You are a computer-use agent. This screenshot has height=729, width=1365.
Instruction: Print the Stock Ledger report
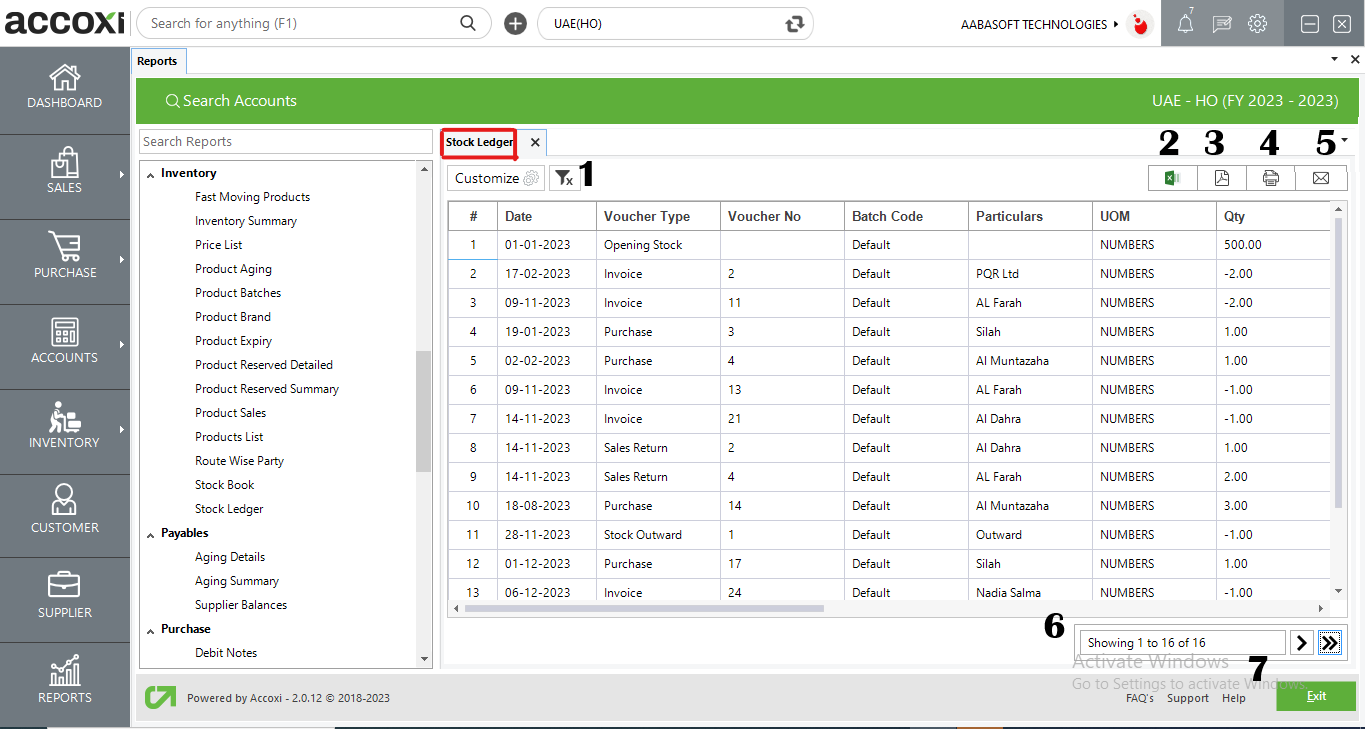[1270, 177]
